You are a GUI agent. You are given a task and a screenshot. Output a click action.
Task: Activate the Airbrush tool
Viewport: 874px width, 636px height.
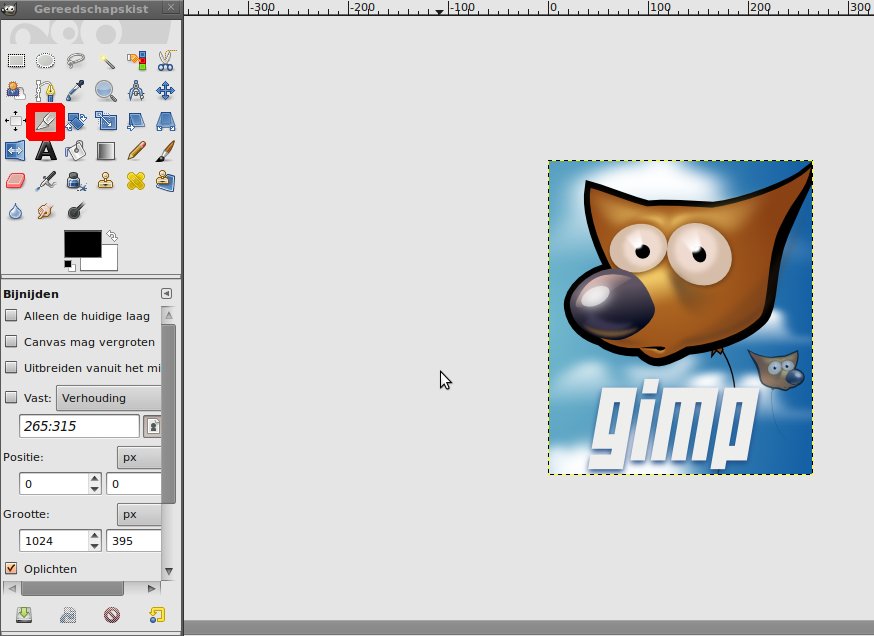pos(46,181)
